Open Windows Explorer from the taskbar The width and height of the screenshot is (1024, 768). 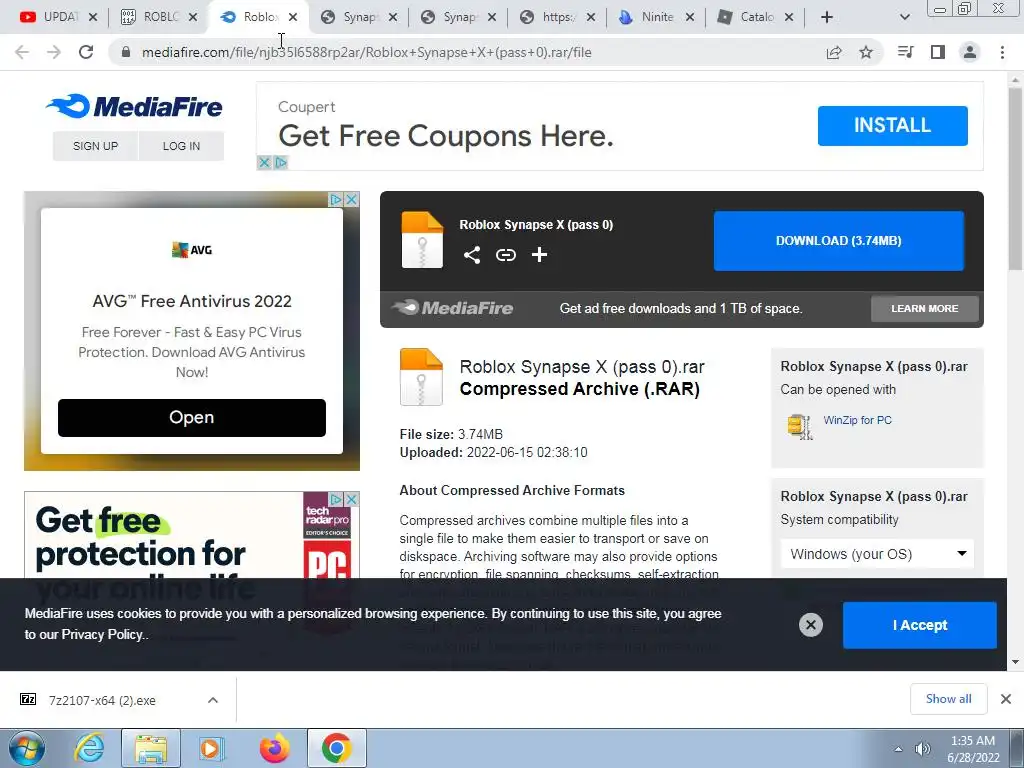151,748
